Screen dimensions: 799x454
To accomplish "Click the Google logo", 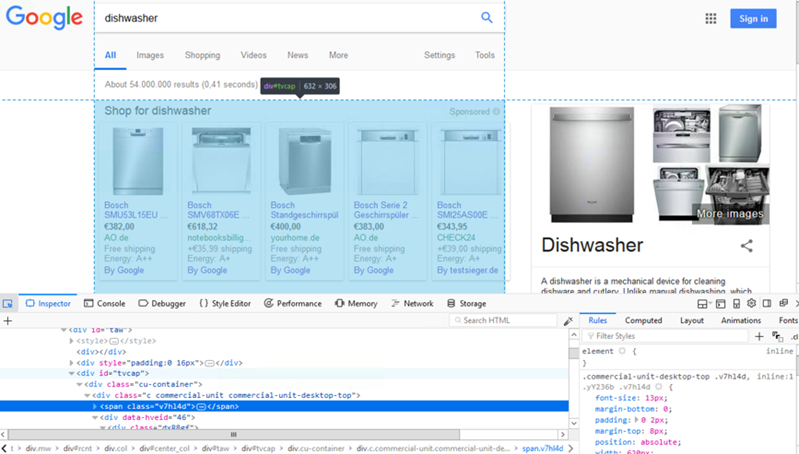I will (x=44, y=18).
